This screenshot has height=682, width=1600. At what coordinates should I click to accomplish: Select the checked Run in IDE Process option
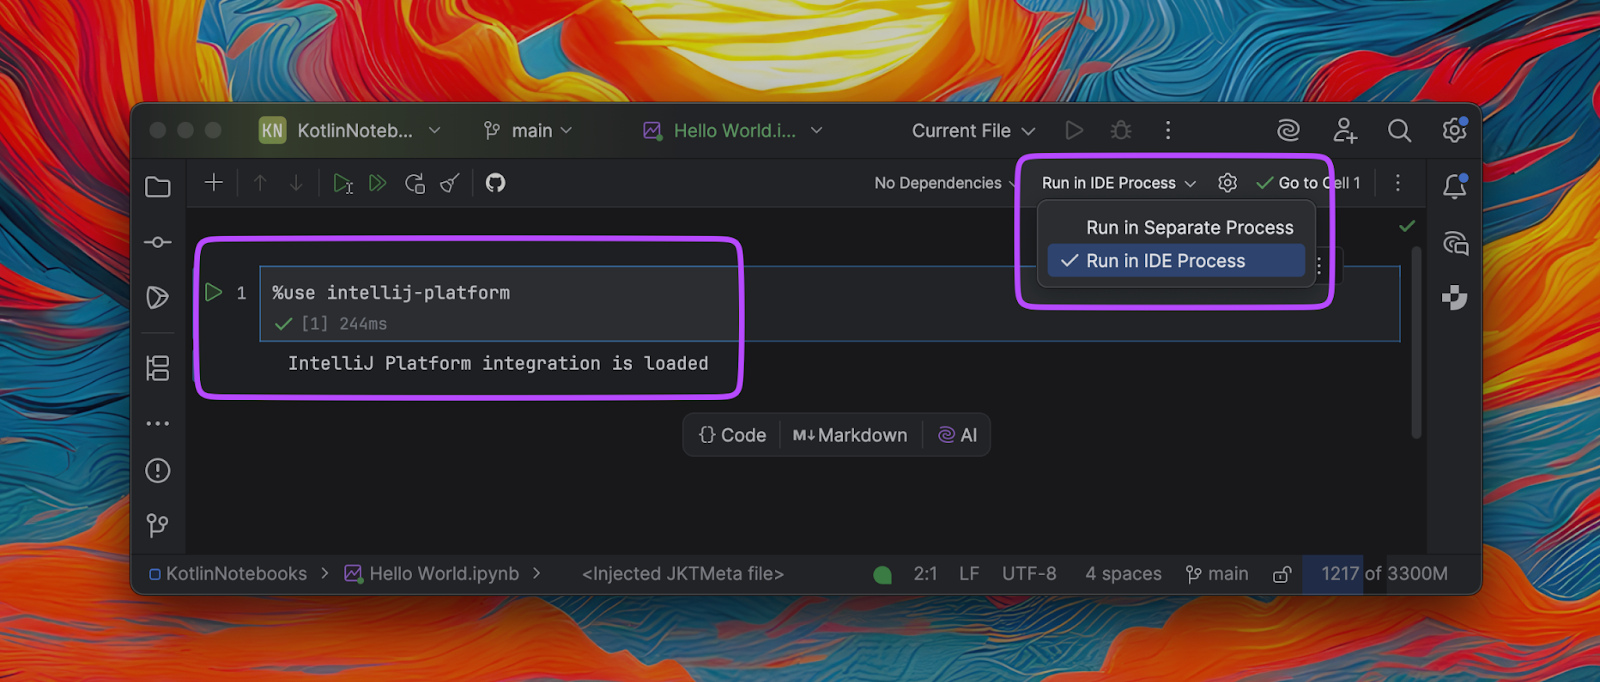tap(1165, 261)
